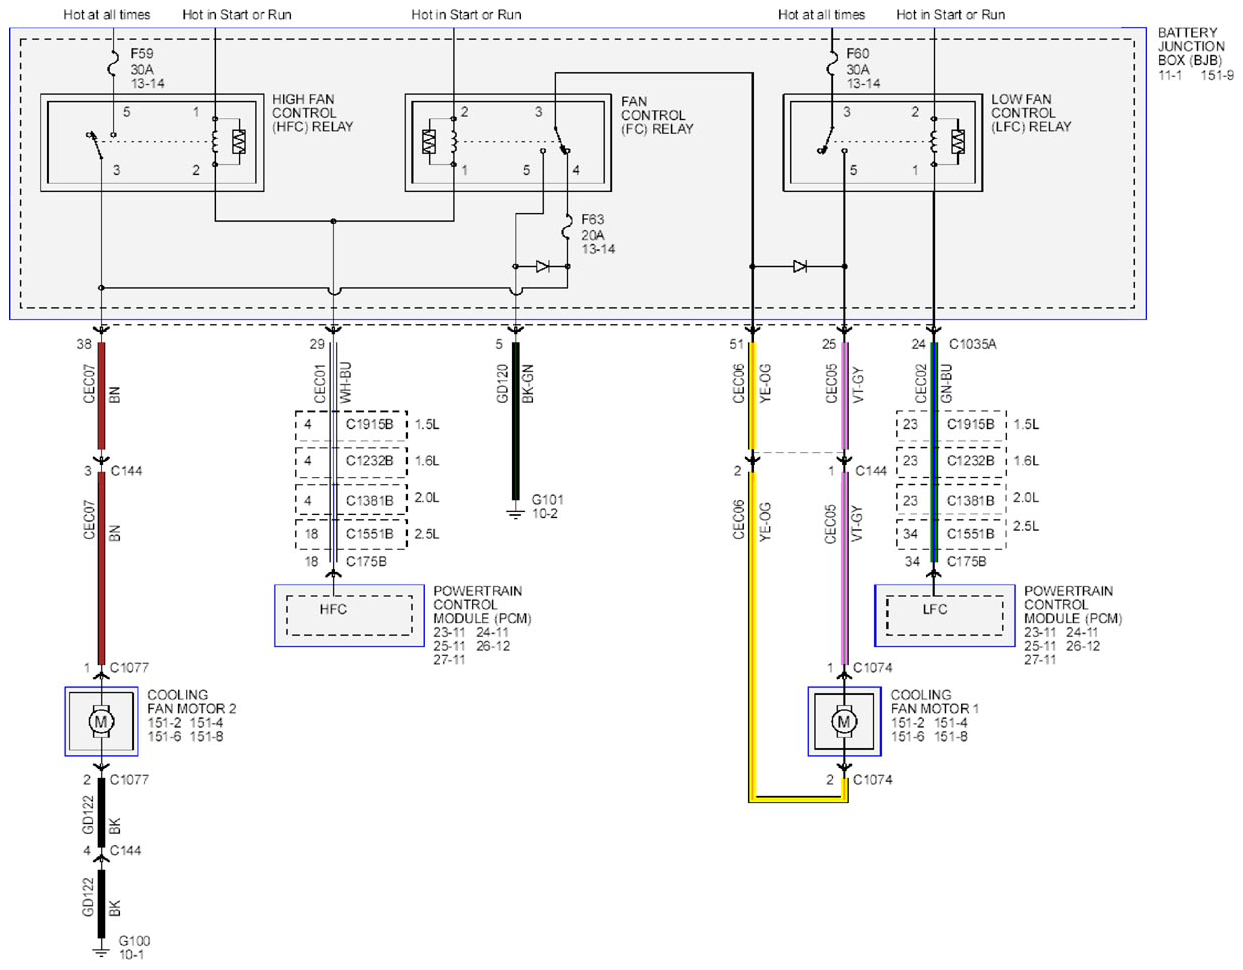Click the F63 20A fuse symbol
This screenshot has height=970, width=1243.
point(567,233)
